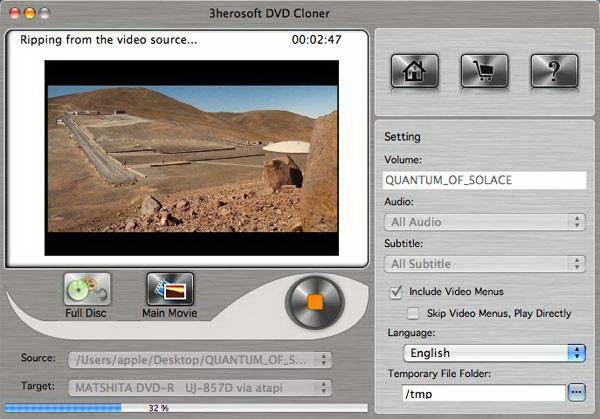Open help with the question mark button
Screen dimensions: 600x419
pos(554,71)
